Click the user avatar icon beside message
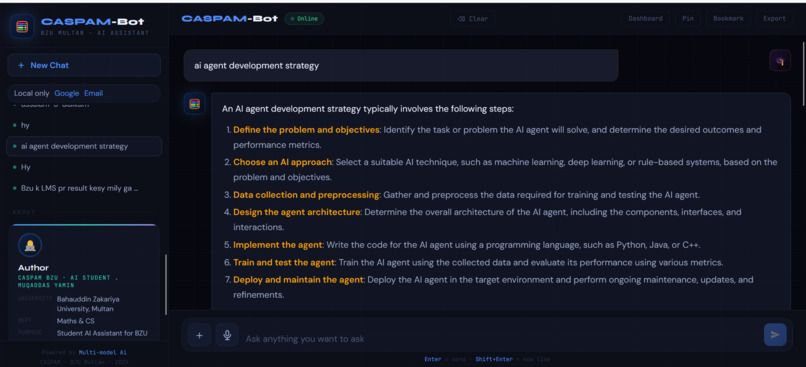Viewport: 806px width, 367px height. (780, 61)
